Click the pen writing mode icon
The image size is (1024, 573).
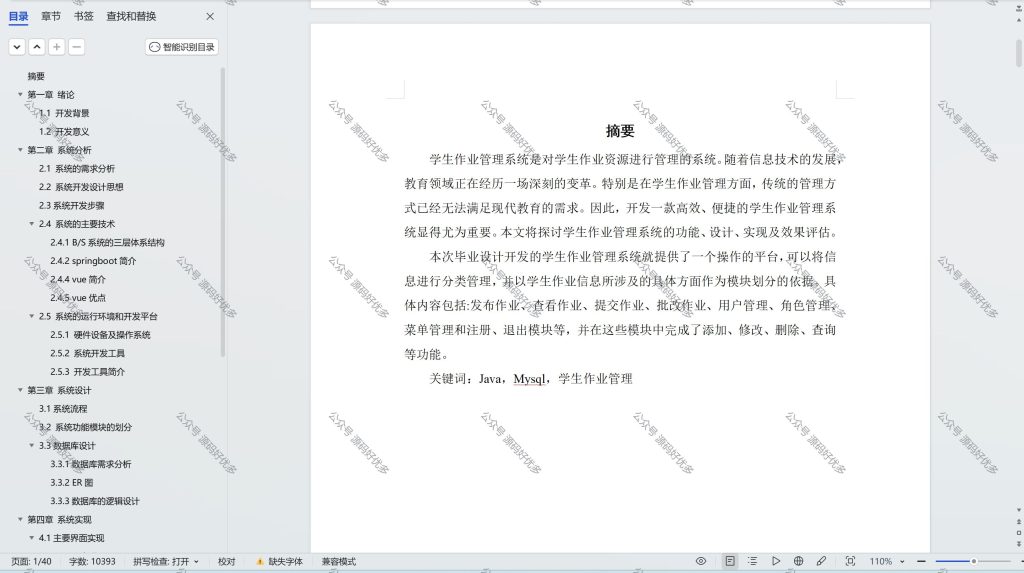tap(821, 561)
